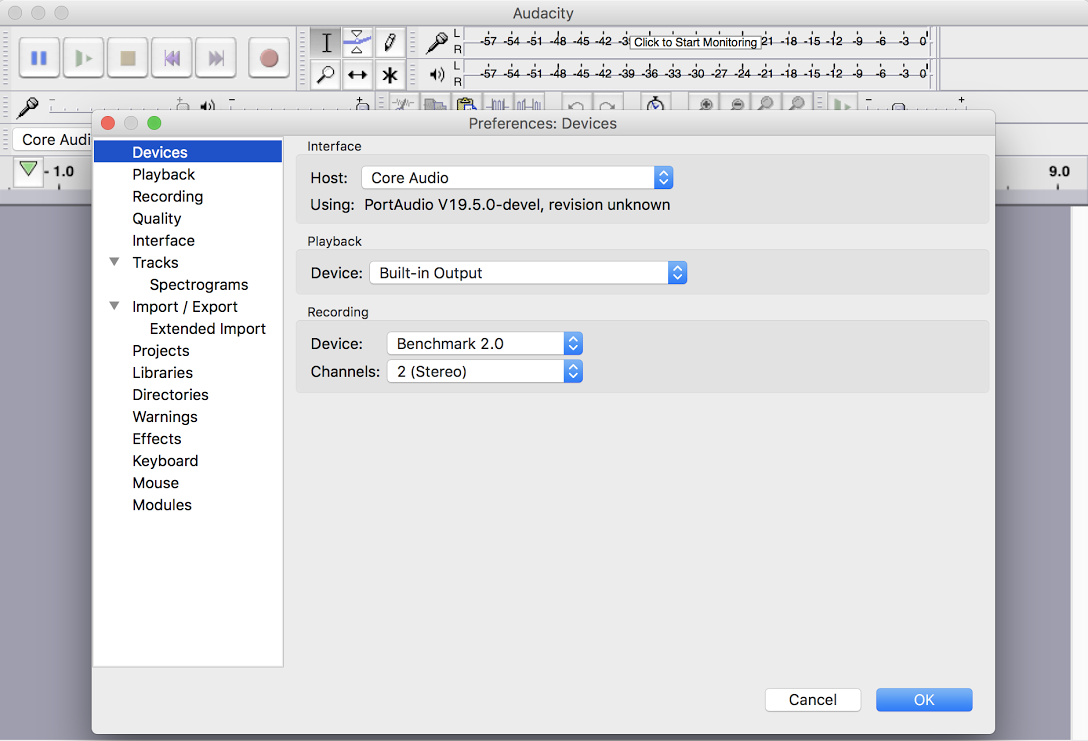Screen dimensions: 1088x741
Task: Click the playback volume slider thumb
Action: click(x=362, y=105)
